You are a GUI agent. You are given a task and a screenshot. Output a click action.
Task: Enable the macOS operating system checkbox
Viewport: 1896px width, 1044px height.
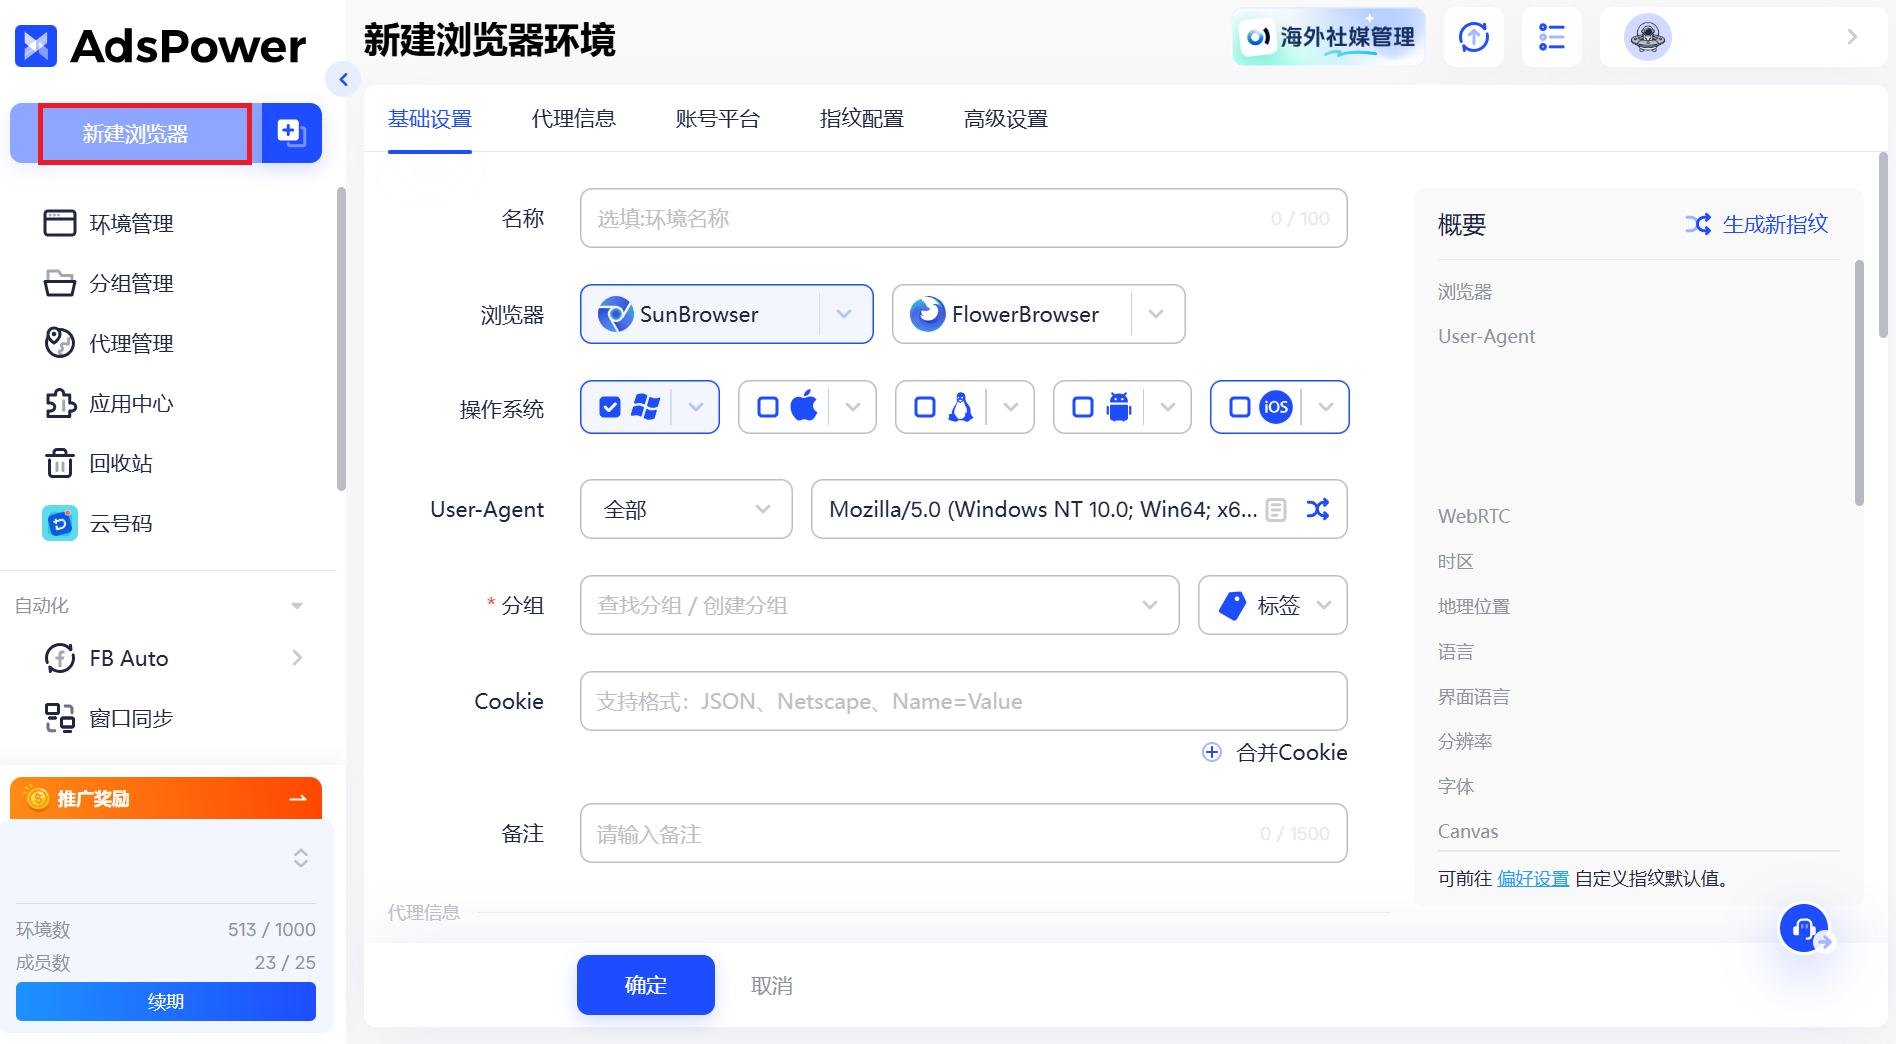coord(768,407)
